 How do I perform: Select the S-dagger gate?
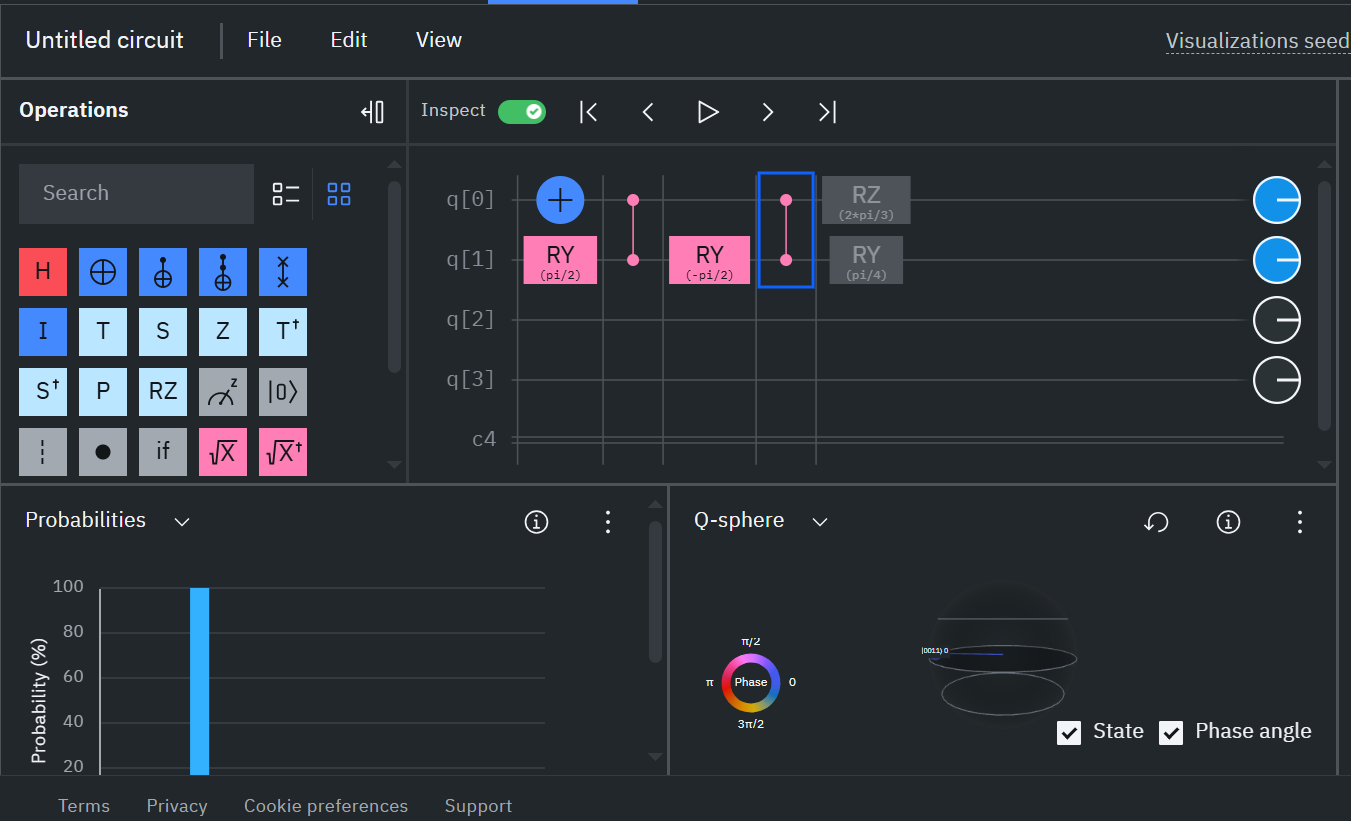(43, 392)
